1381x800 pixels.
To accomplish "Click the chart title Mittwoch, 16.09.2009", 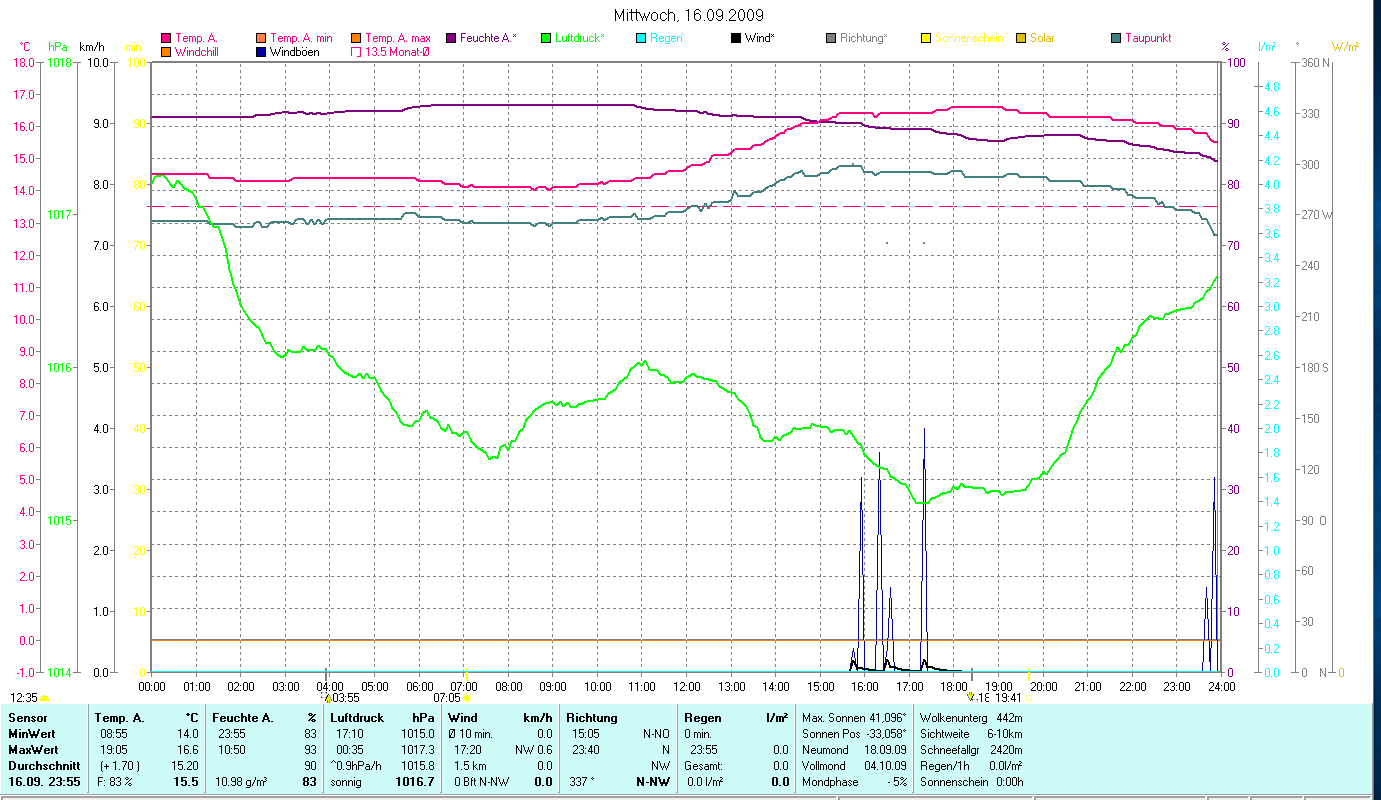I will 690,15.
